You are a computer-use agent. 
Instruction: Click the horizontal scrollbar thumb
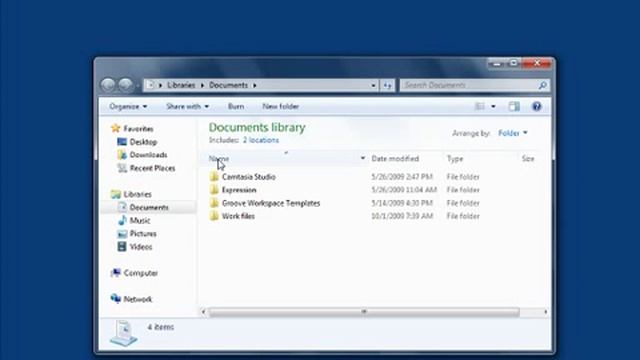[364, 312]
